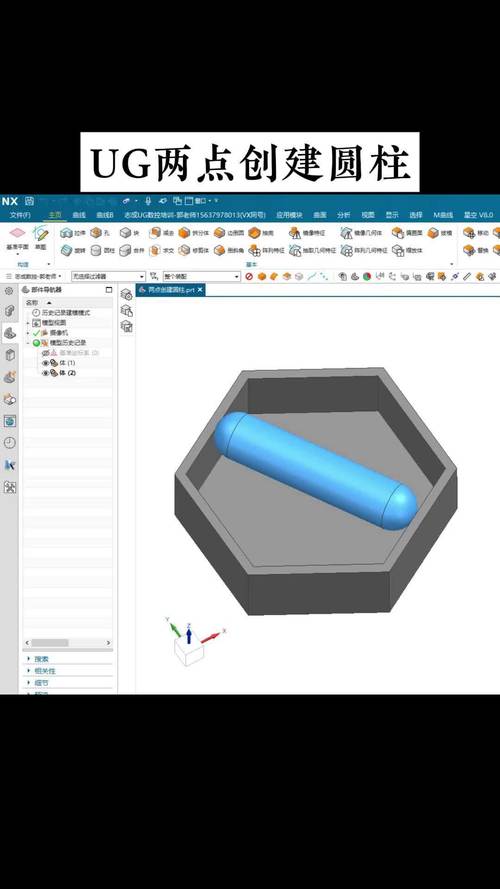Image resolution: width=500 pixels, height=889 pixels.
Task: Show the hidden 基准坐标系 datum item
Action: [x=45, y=353]
